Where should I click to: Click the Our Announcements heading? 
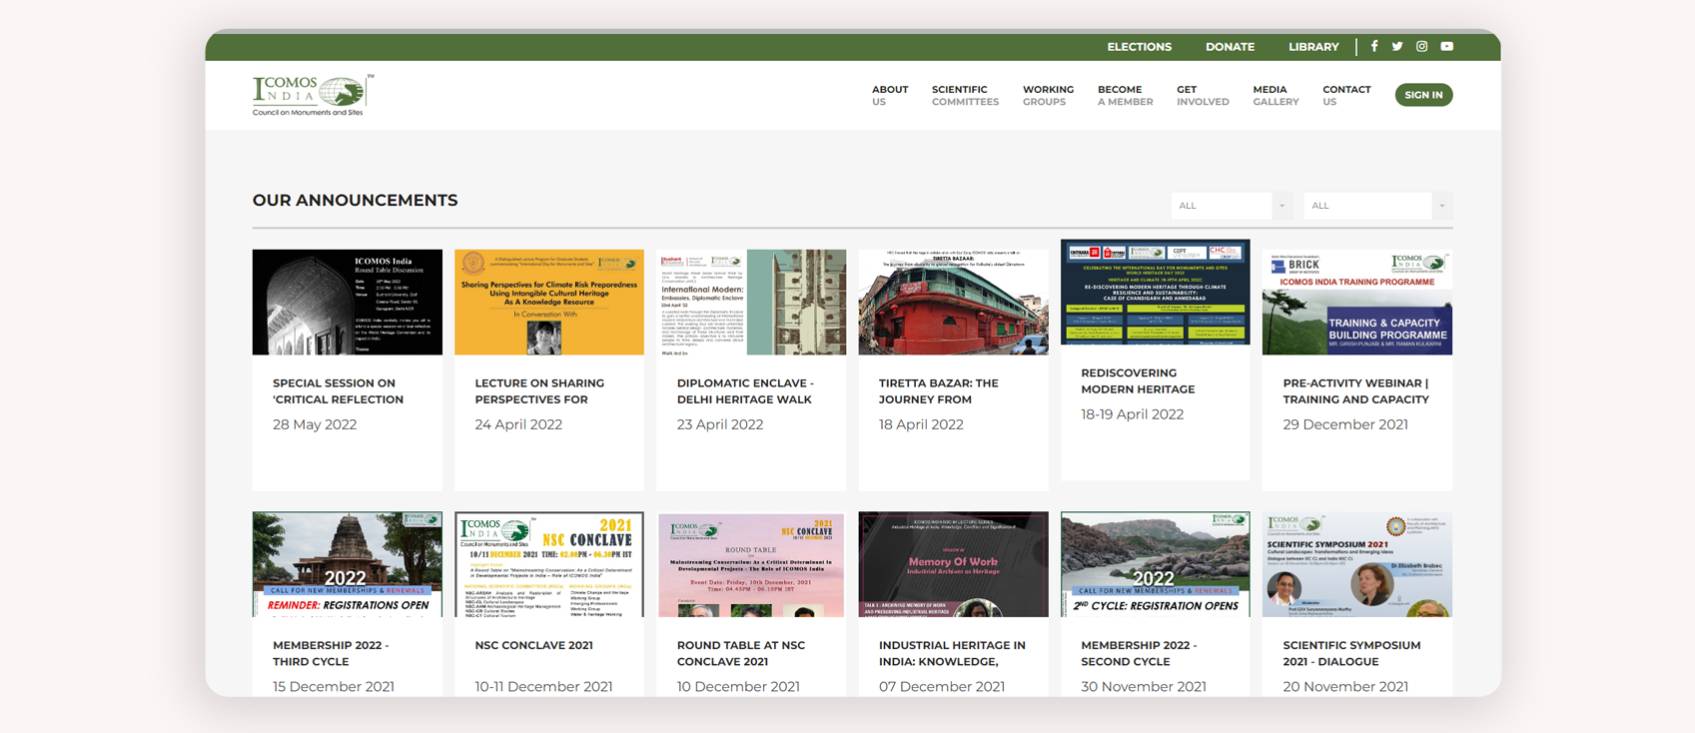click(355, 200)
